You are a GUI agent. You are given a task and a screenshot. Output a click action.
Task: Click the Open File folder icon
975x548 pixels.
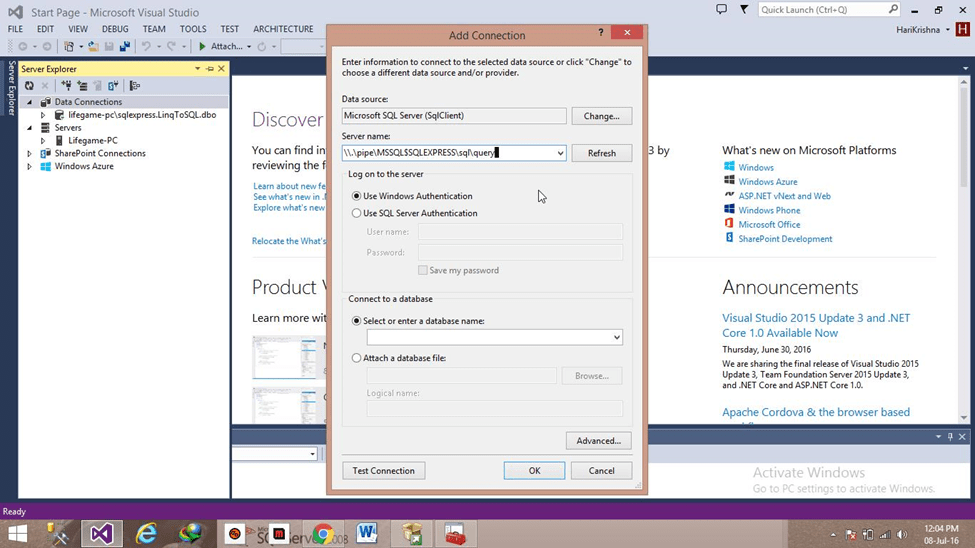pos(93,47)
